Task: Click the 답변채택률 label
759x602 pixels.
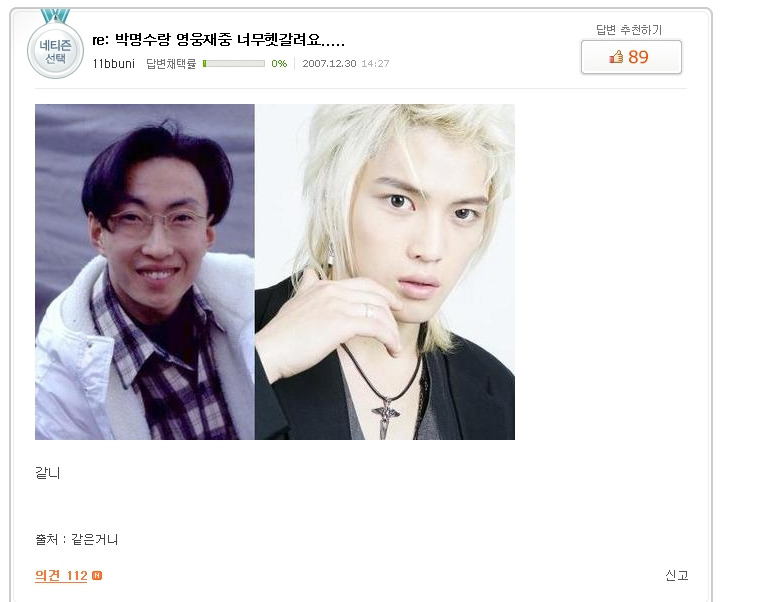Action: (171, 63)
